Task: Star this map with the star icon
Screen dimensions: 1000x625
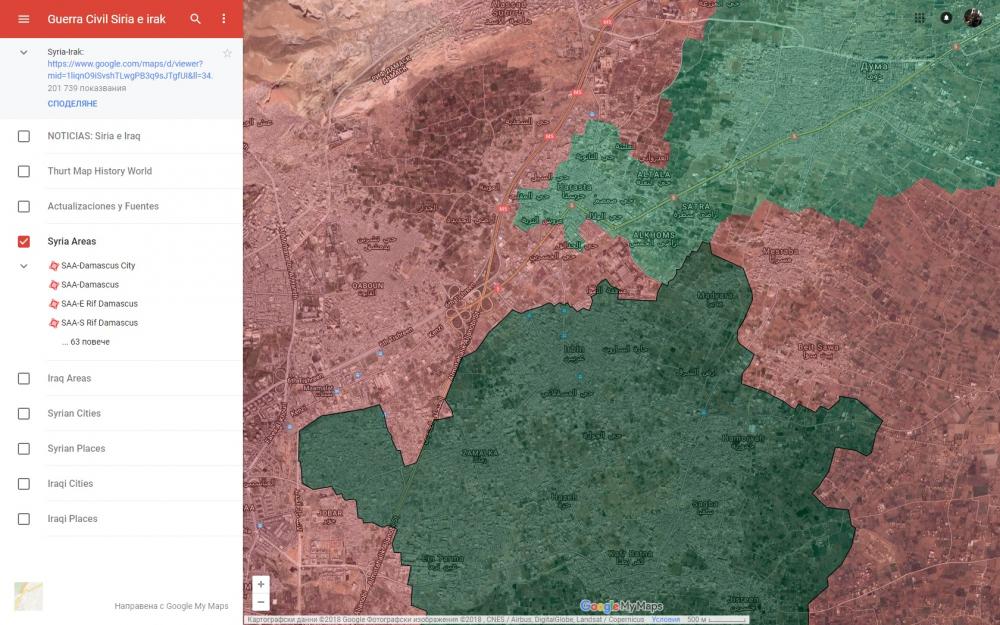Action: (227, 53)
